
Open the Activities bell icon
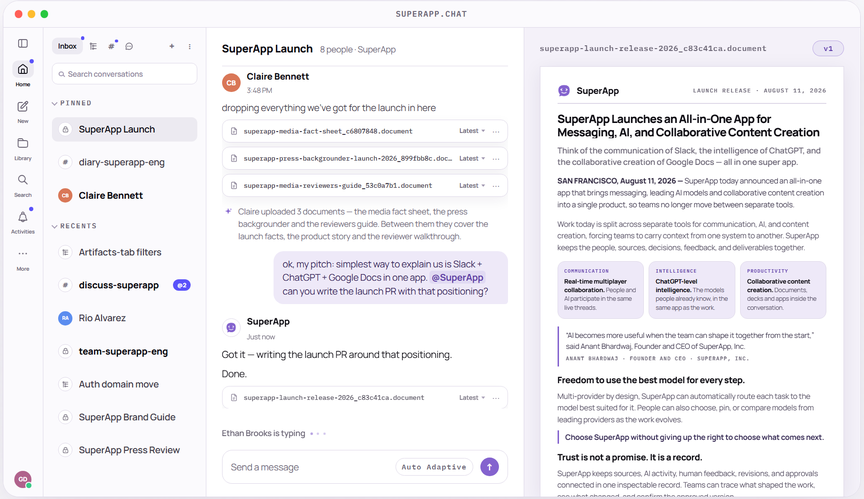pyautogui.click(x=23, y=217)
